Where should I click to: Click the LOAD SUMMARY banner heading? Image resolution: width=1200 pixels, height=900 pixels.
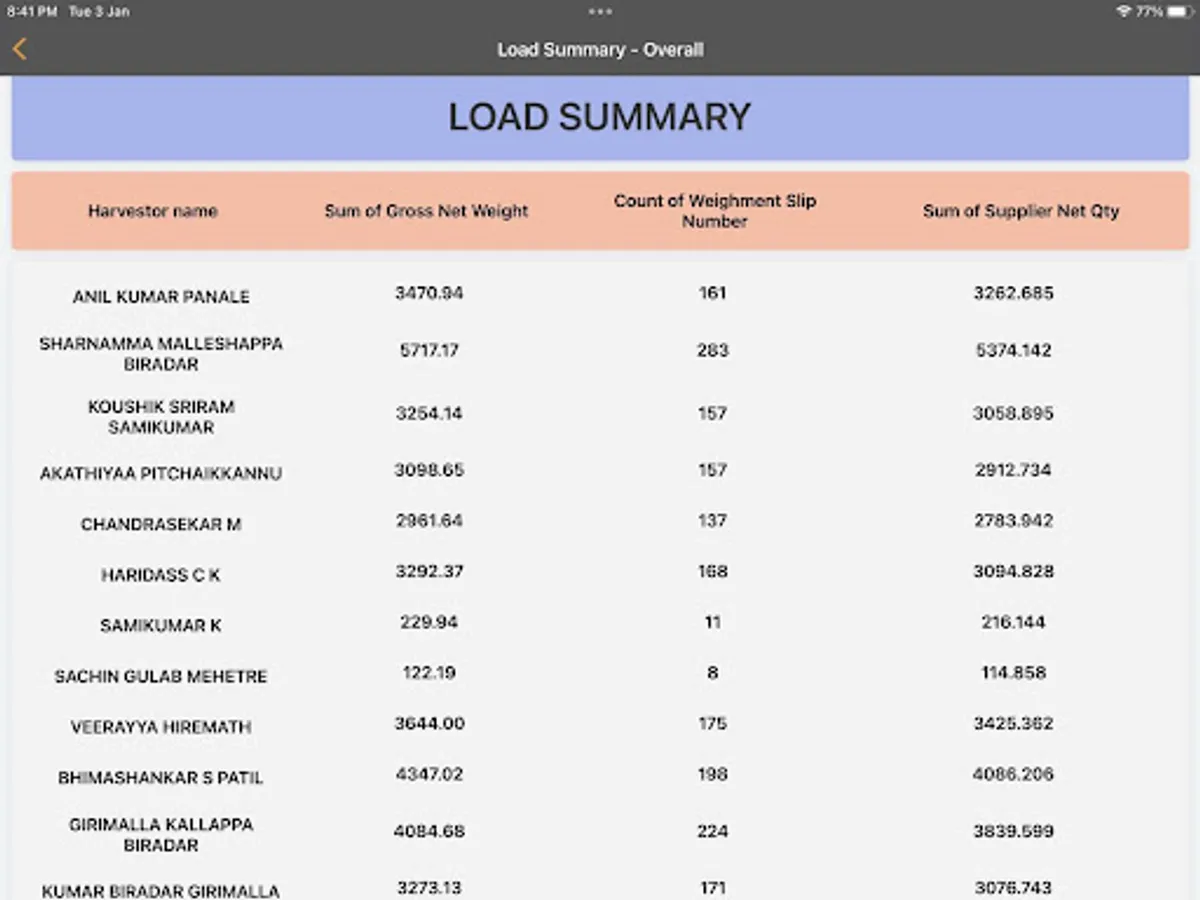tap(599, 117)
